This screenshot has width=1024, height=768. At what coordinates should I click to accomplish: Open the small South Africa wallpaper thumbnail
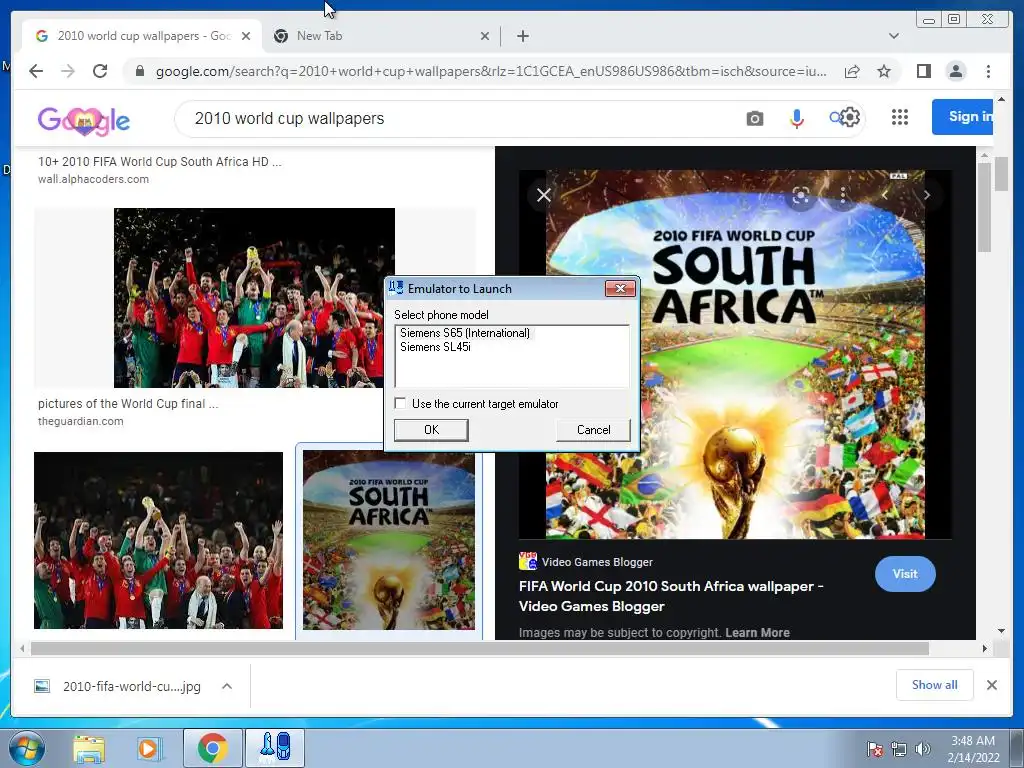(389, 540)
